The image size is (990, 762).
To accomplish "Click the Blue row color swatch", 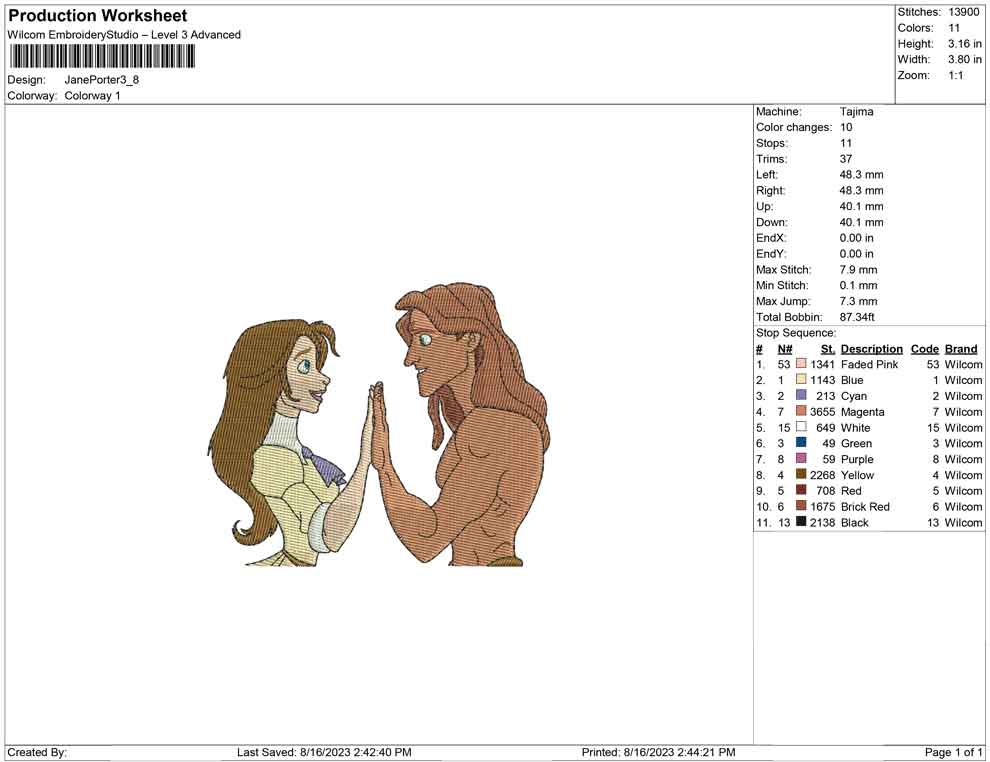I will (x=801, y=379).
